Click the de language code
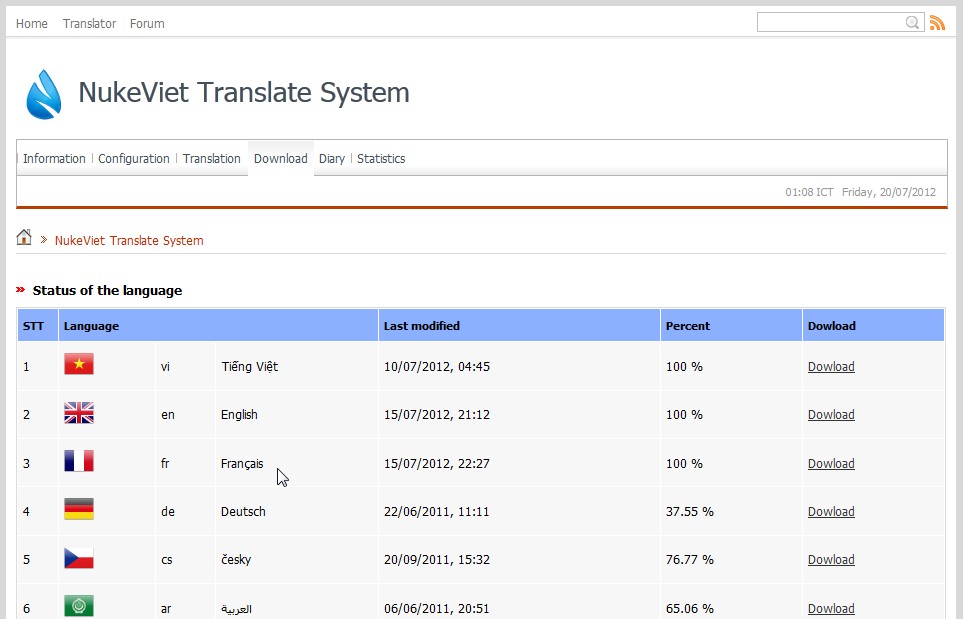 coord(168,512)
